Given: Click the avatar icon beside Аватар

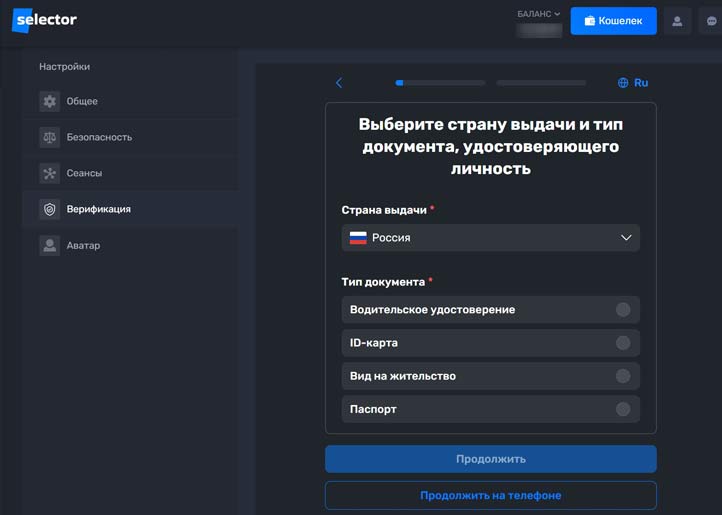Looking at the screenshot, I should (x=50, y=245).
